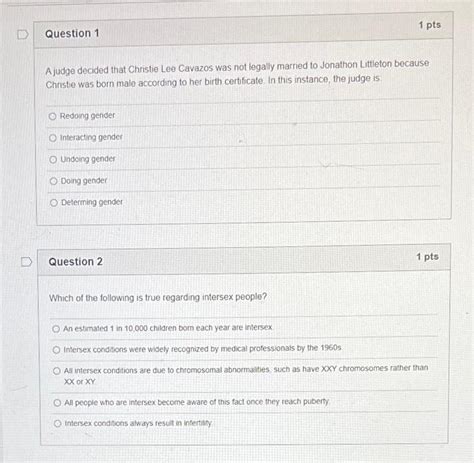
Task: Select the 'Undoing gender' radio option
Action: (53, 160)
